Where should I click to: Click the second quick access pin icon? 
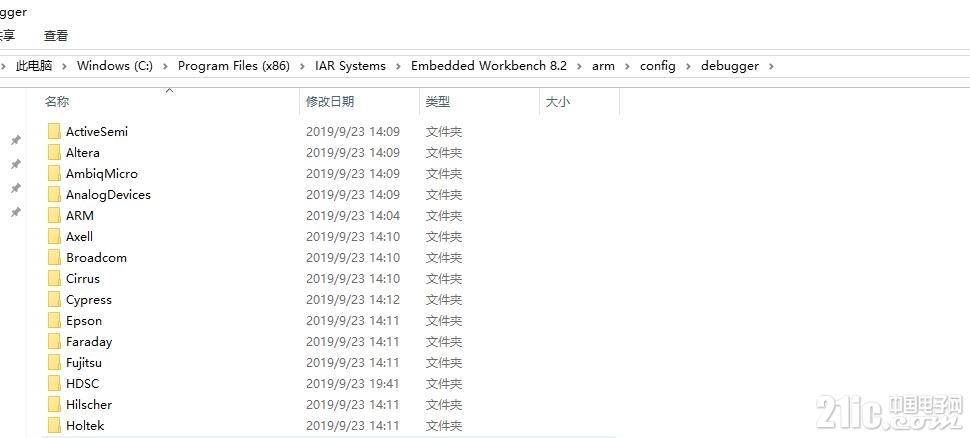pos(16,164)
